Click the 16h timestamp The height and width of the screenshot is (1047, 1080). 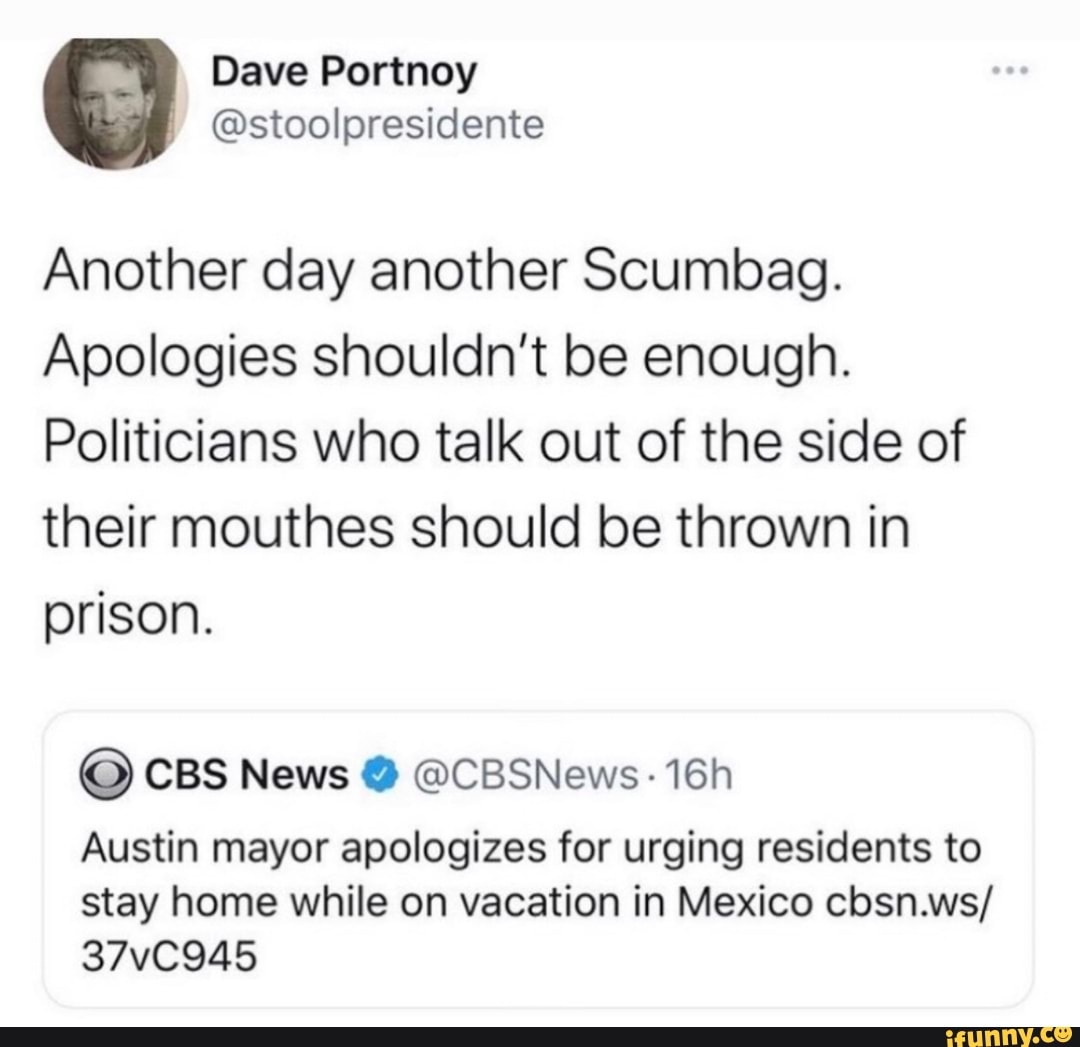(699, 776)
